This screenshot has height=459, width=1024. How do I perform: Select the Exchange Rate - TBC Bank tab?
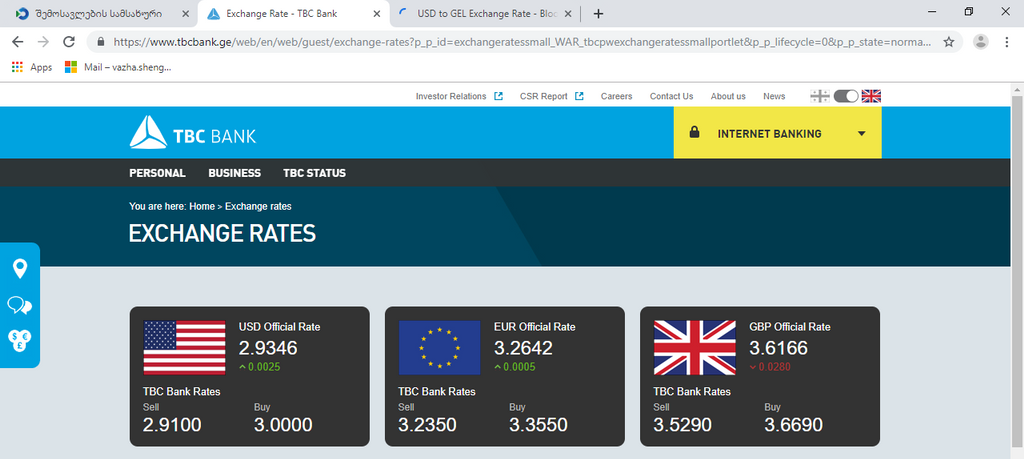293,14
